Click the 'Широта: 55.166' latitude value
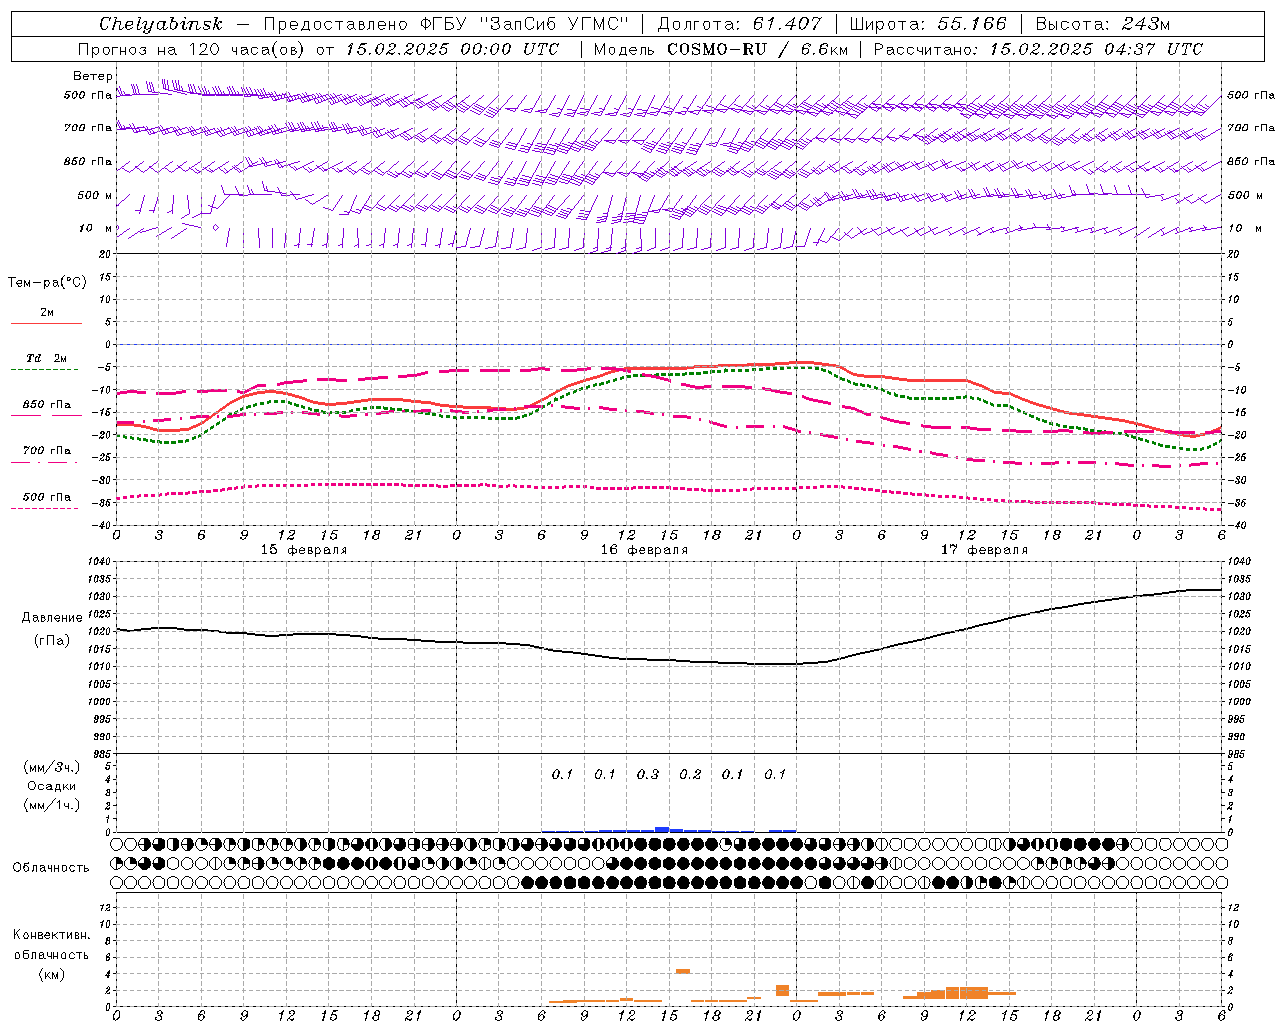This screenshot has width=1280, height=1024. [x=927, y=24]
